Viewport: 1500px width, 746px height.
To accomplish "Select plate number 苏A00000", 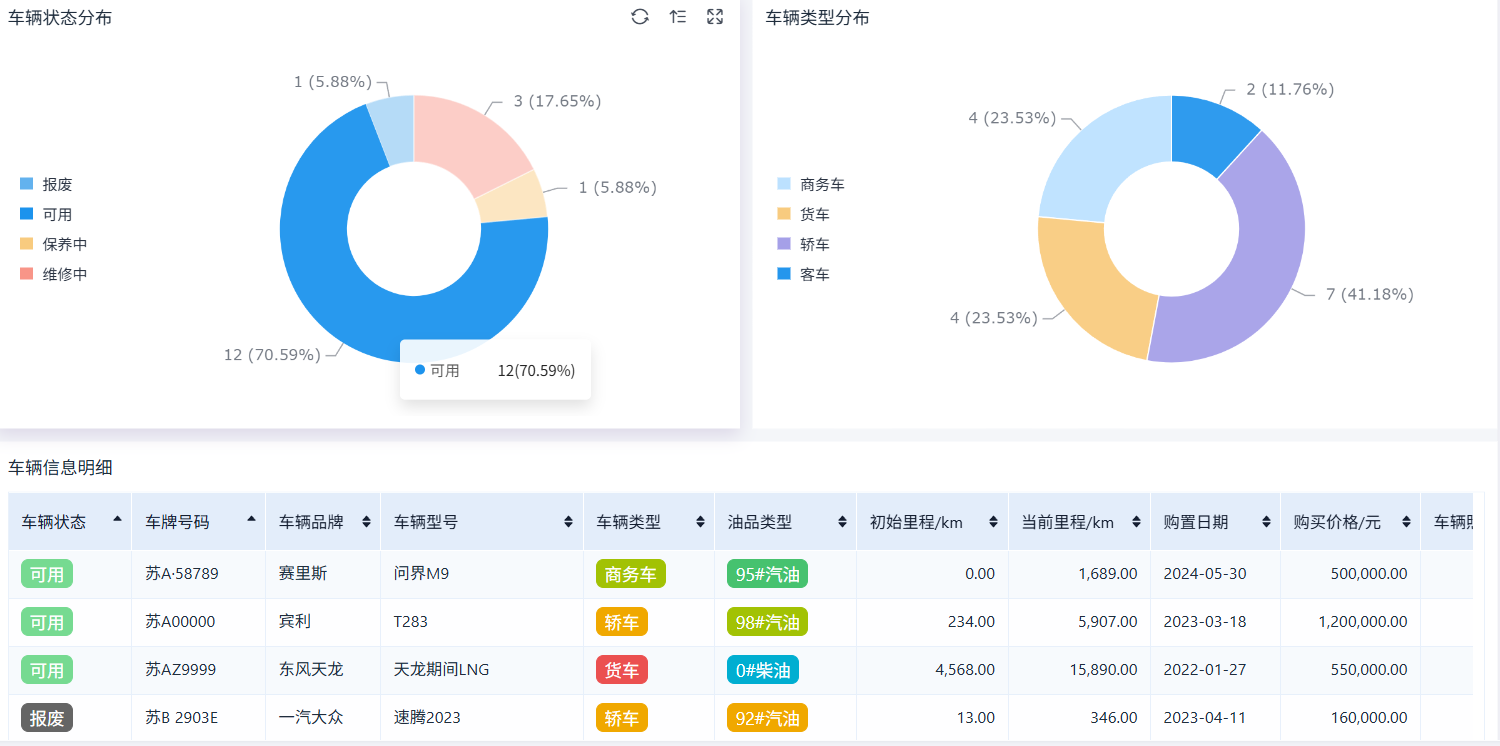I will coord(180,622).
